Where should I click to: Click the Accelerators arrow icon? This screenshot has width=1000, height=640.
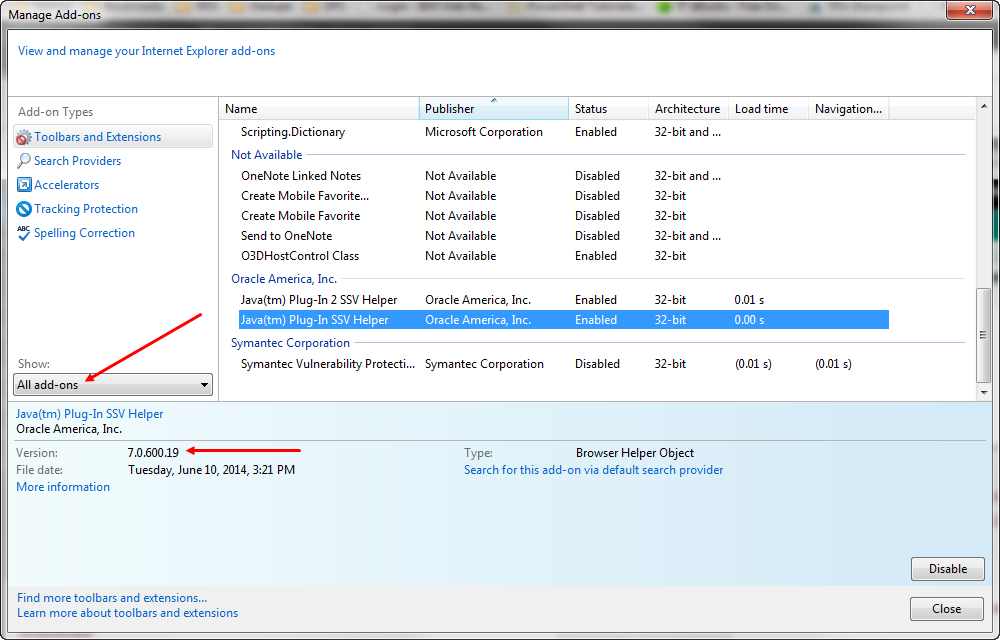24,185
